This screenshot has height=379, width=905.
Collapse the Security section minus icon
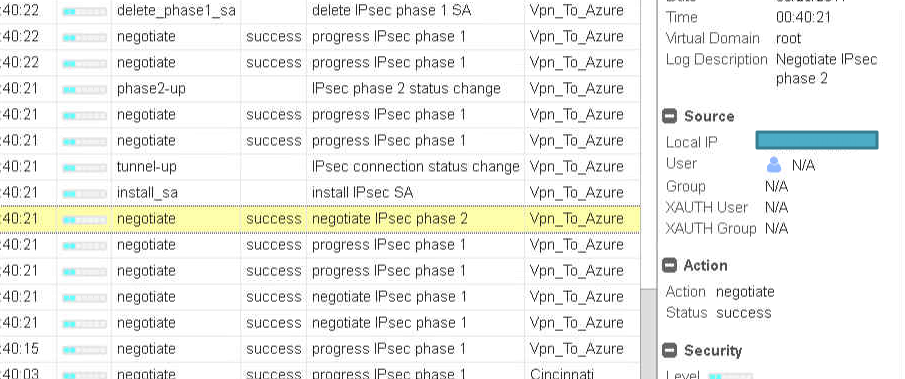670,351
